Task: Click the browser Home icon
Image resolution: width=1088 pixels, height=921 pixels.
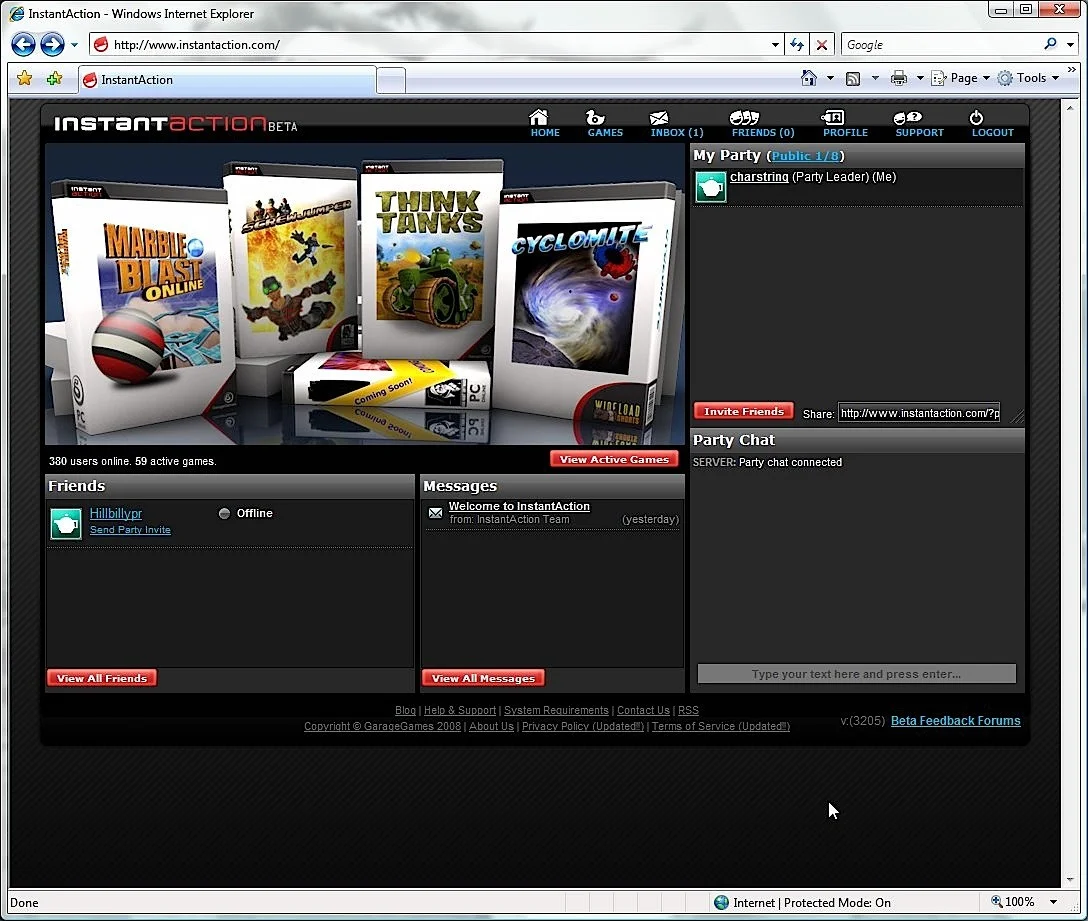Action: coord(808,78)
